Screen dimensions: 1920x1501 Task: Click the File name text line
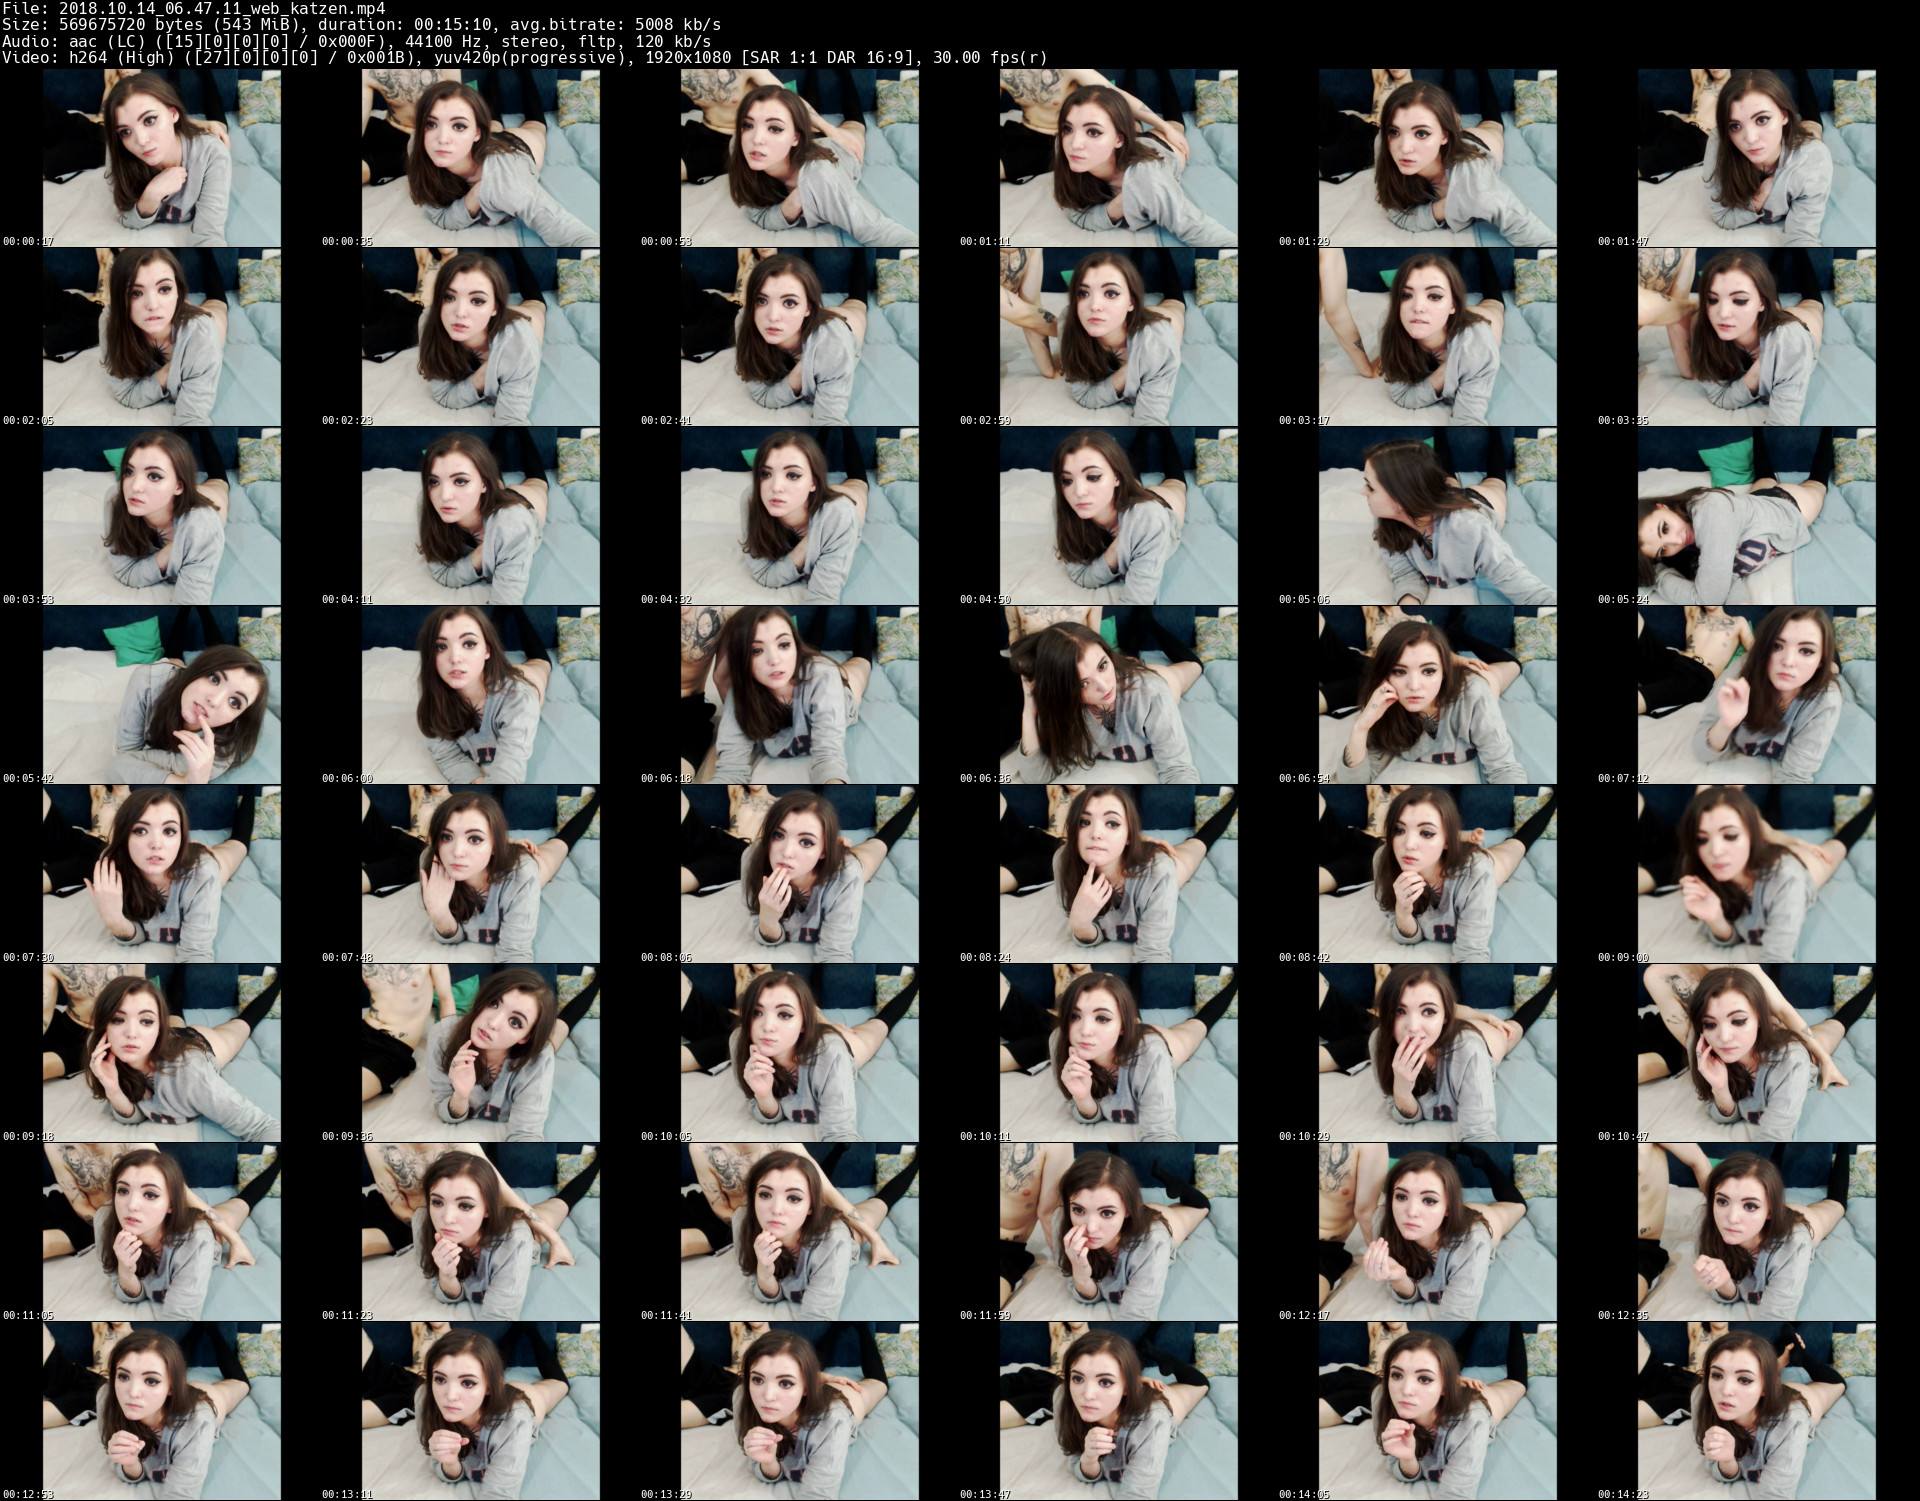click(193, 8)
